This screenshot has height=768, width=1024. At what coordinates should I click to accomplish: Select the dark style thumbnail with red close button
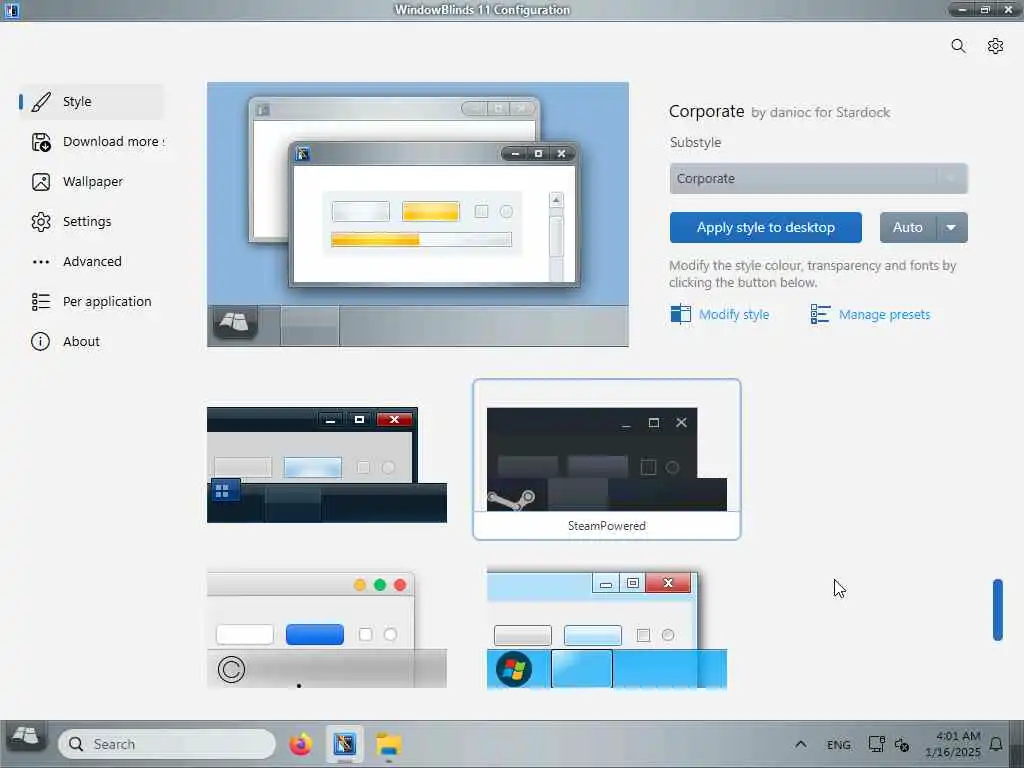(x=327, y=465)
